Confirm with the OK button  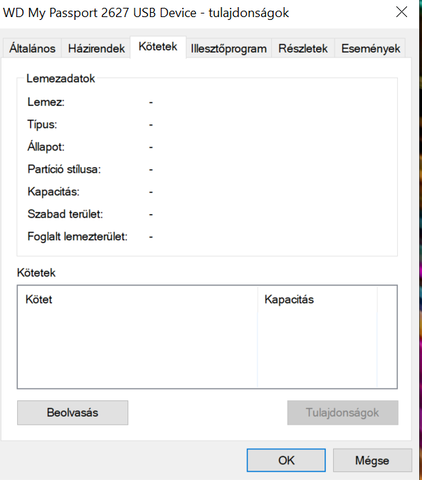(x=286, y=460)
